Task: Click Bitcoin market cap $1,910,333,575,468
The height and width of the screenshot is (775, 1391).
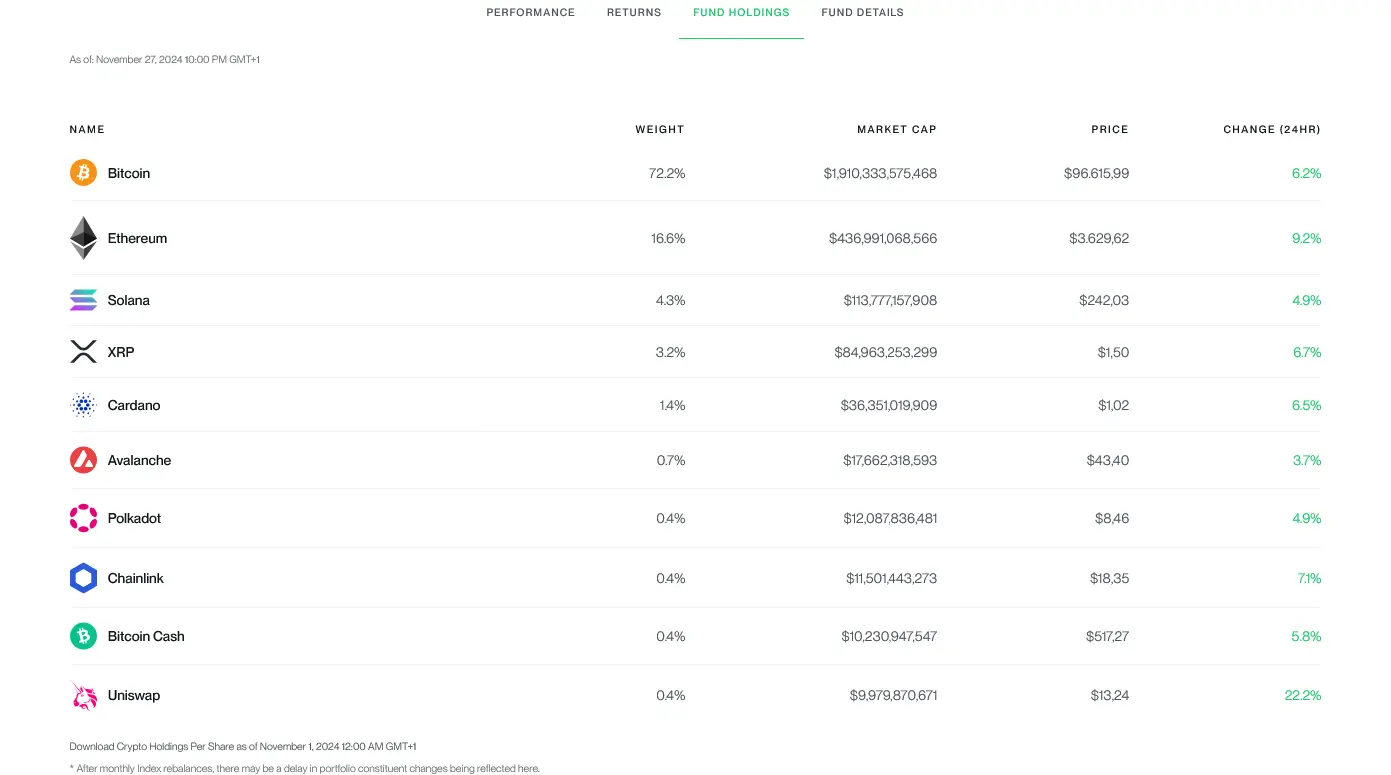Action: click(880, 173)
